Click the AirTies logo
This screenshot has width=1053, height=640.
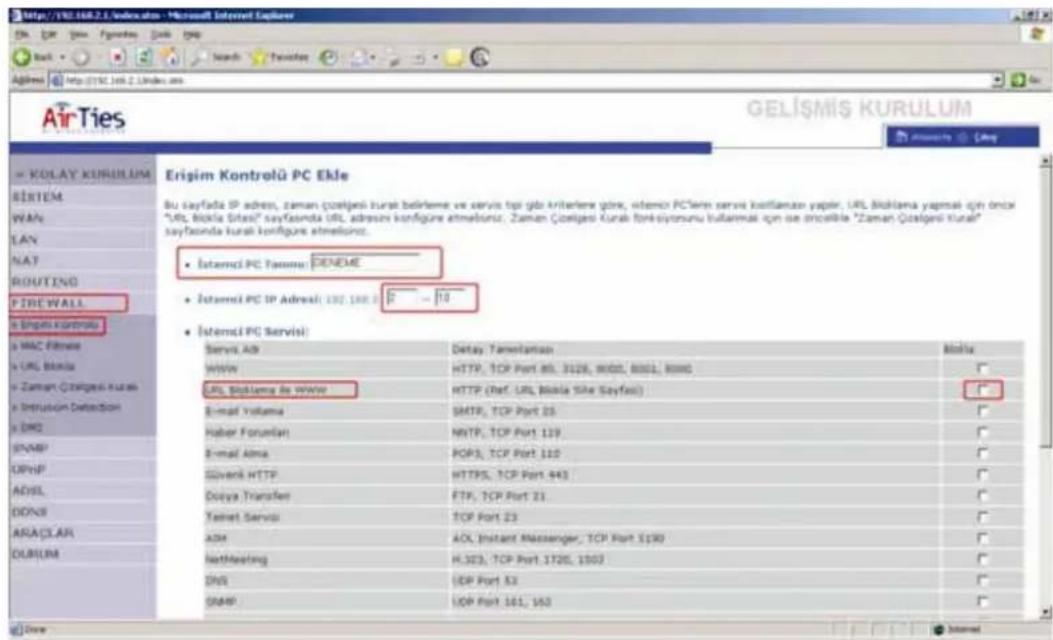pyautogui.click(x=84, y=118)
